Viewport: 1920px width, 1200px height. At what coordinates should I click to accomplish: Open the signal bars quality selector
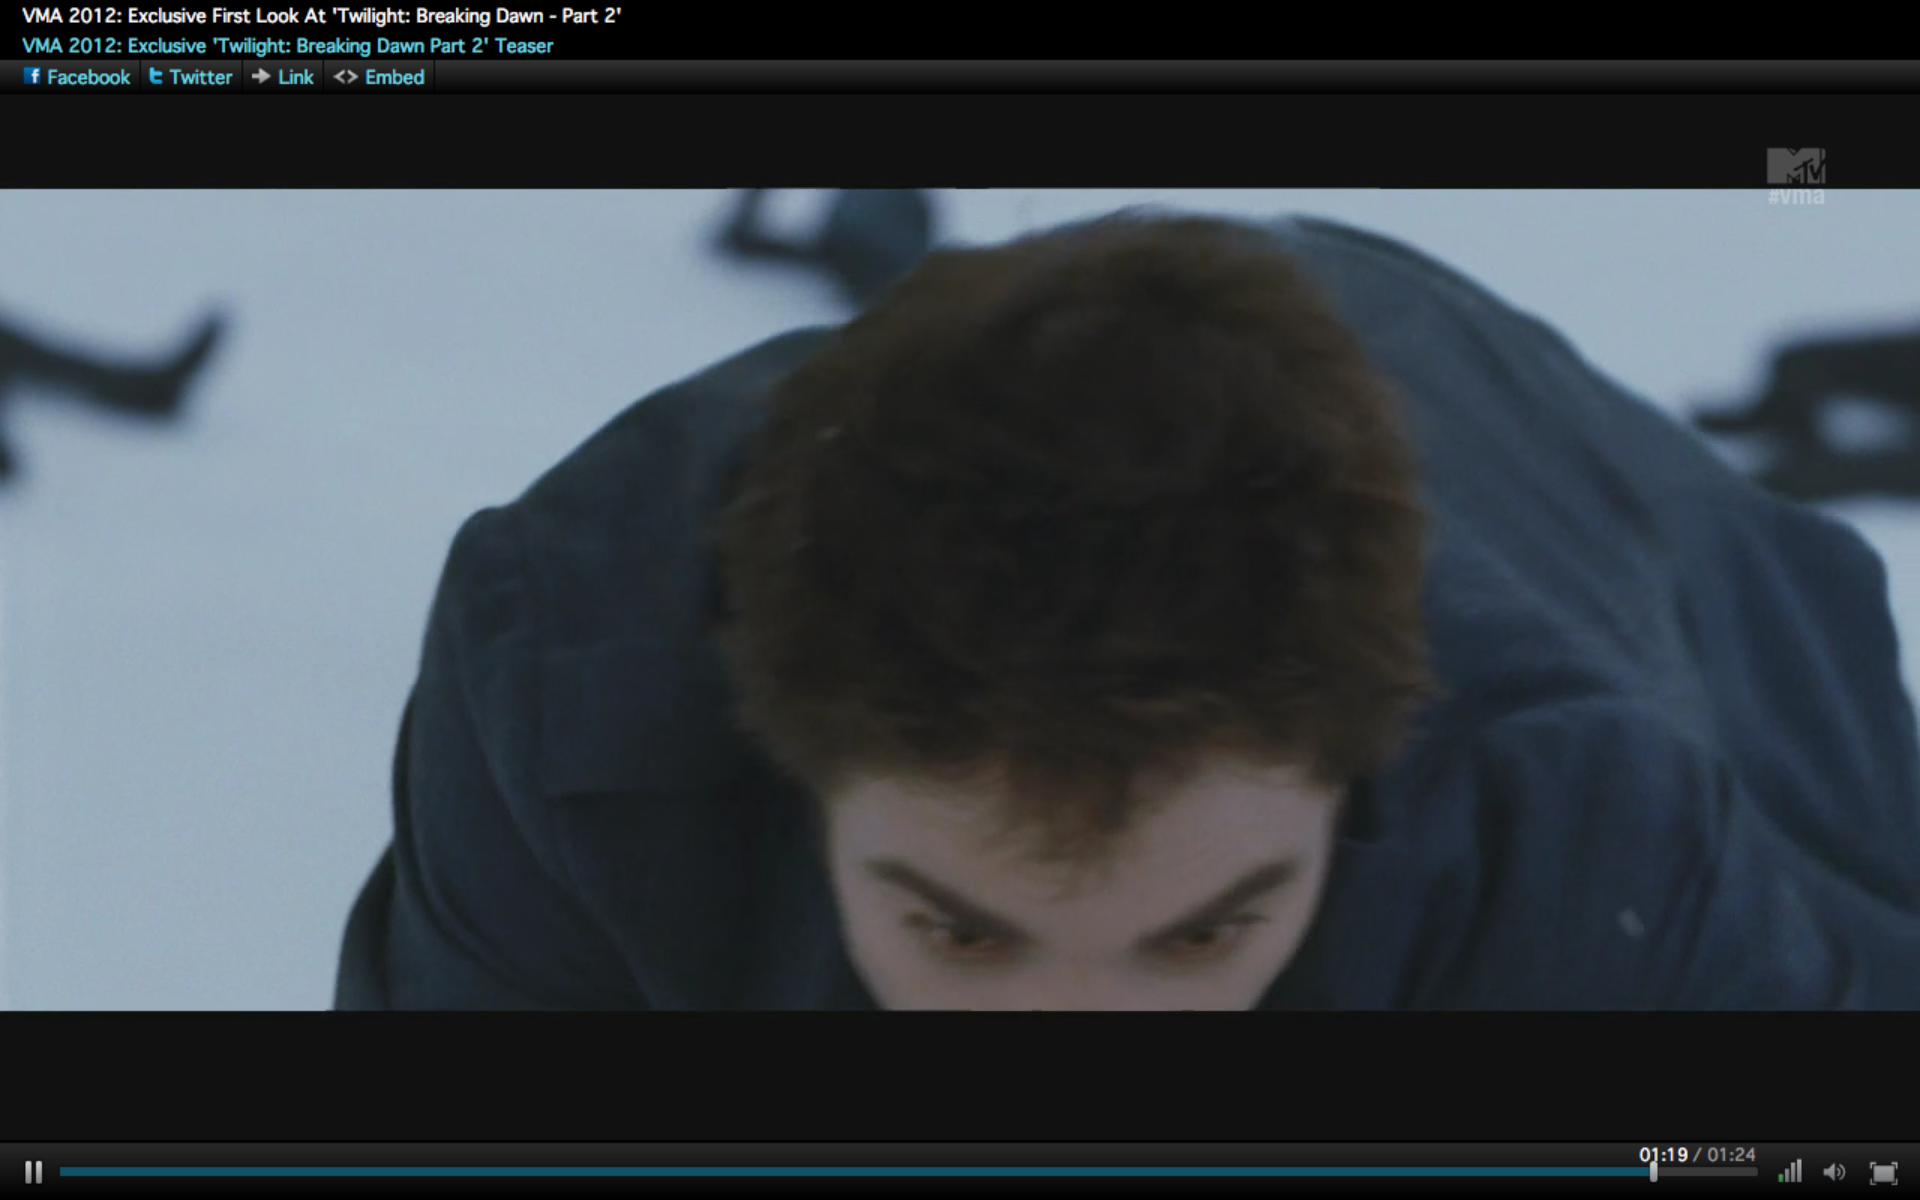[x=1790, y=1171]
